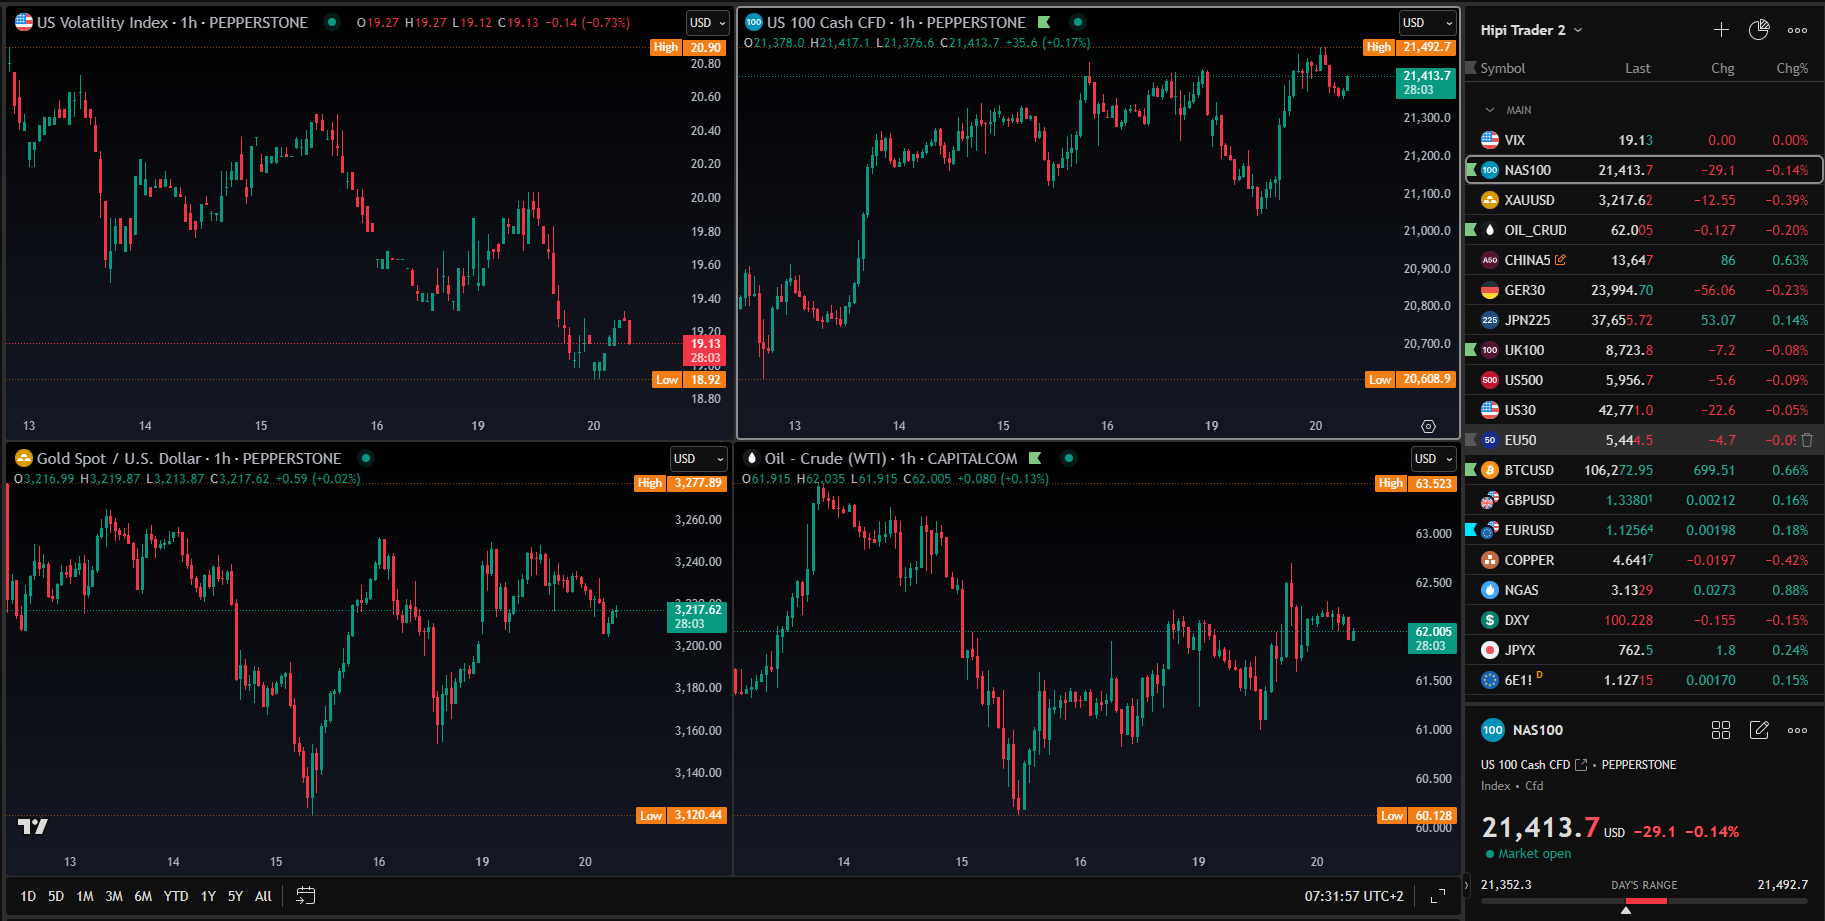Click the green flag on the OIL_CRUD row
This screenshot has height=921, width=1825.
(1471, 230)
